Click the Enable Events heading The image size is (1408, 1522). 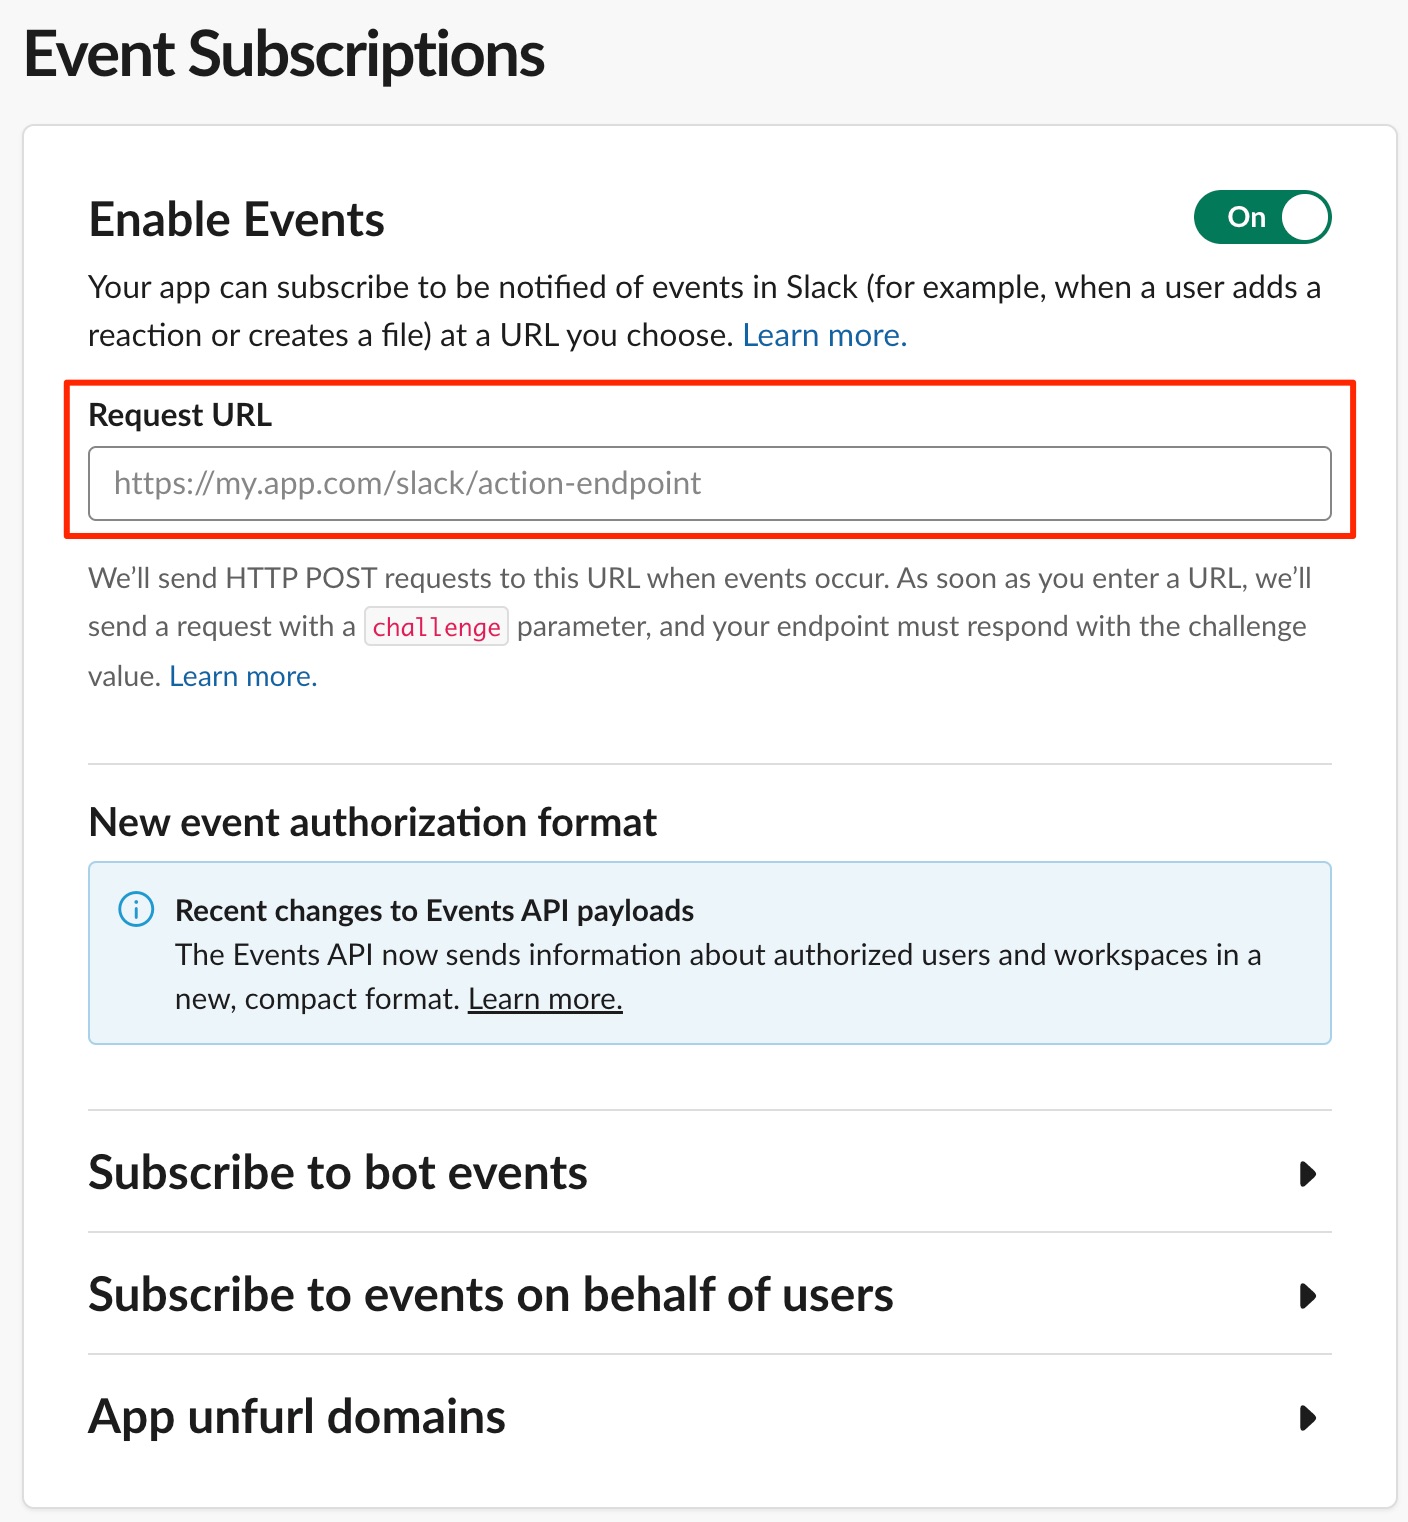pos(237,219)
